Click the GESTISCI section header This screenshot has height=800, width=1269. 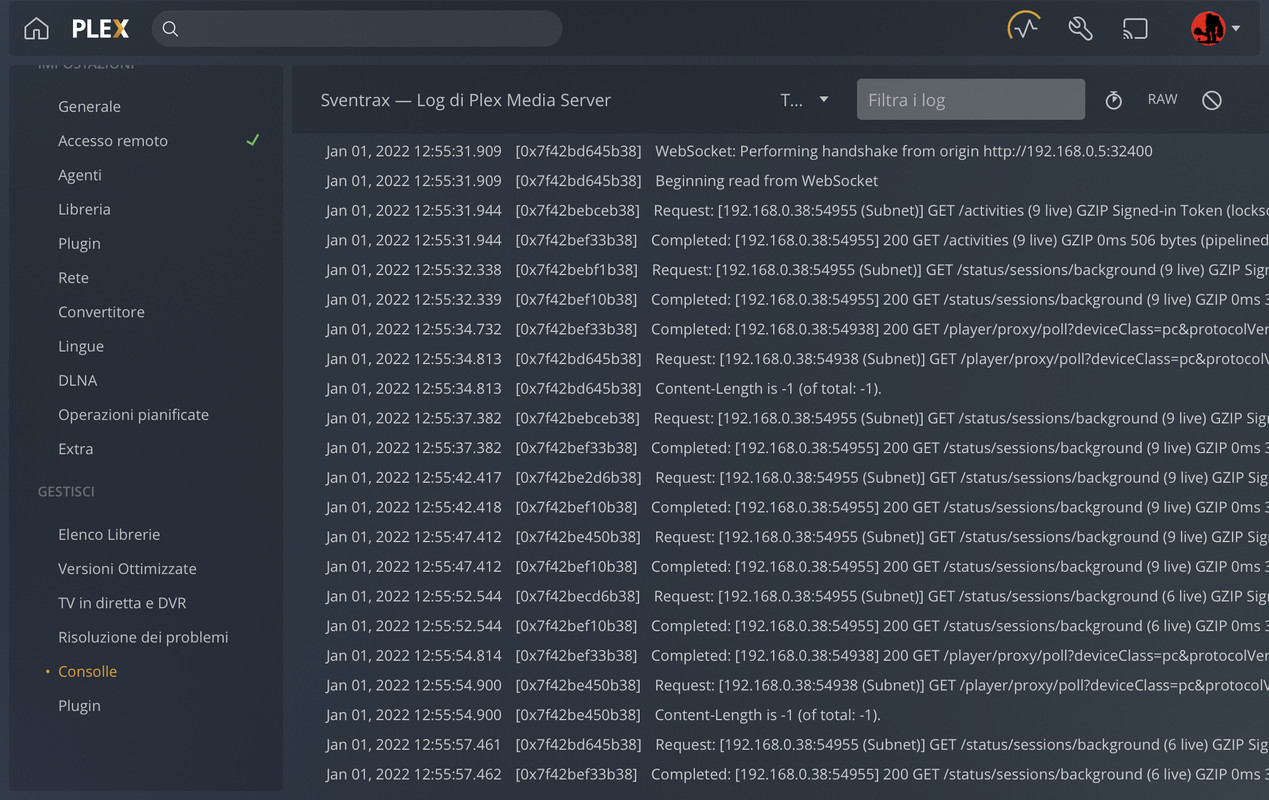tap(66, 492)
